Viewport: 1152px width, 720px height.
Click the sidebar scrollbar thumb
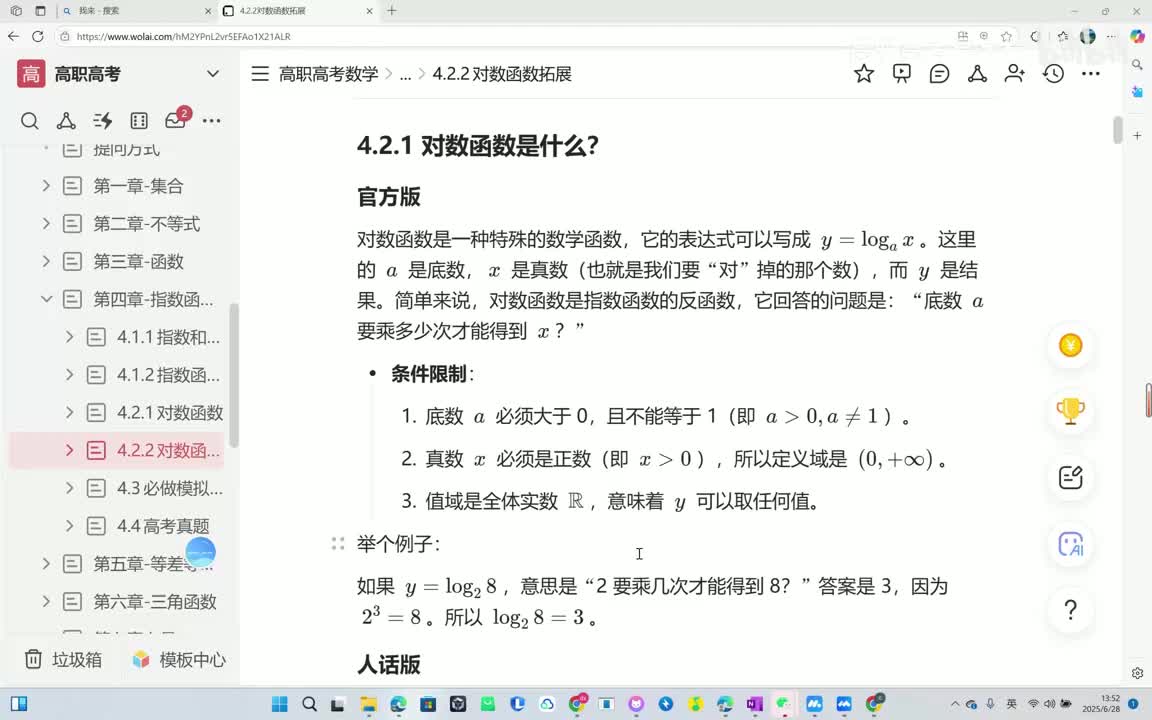coord(234,375)
